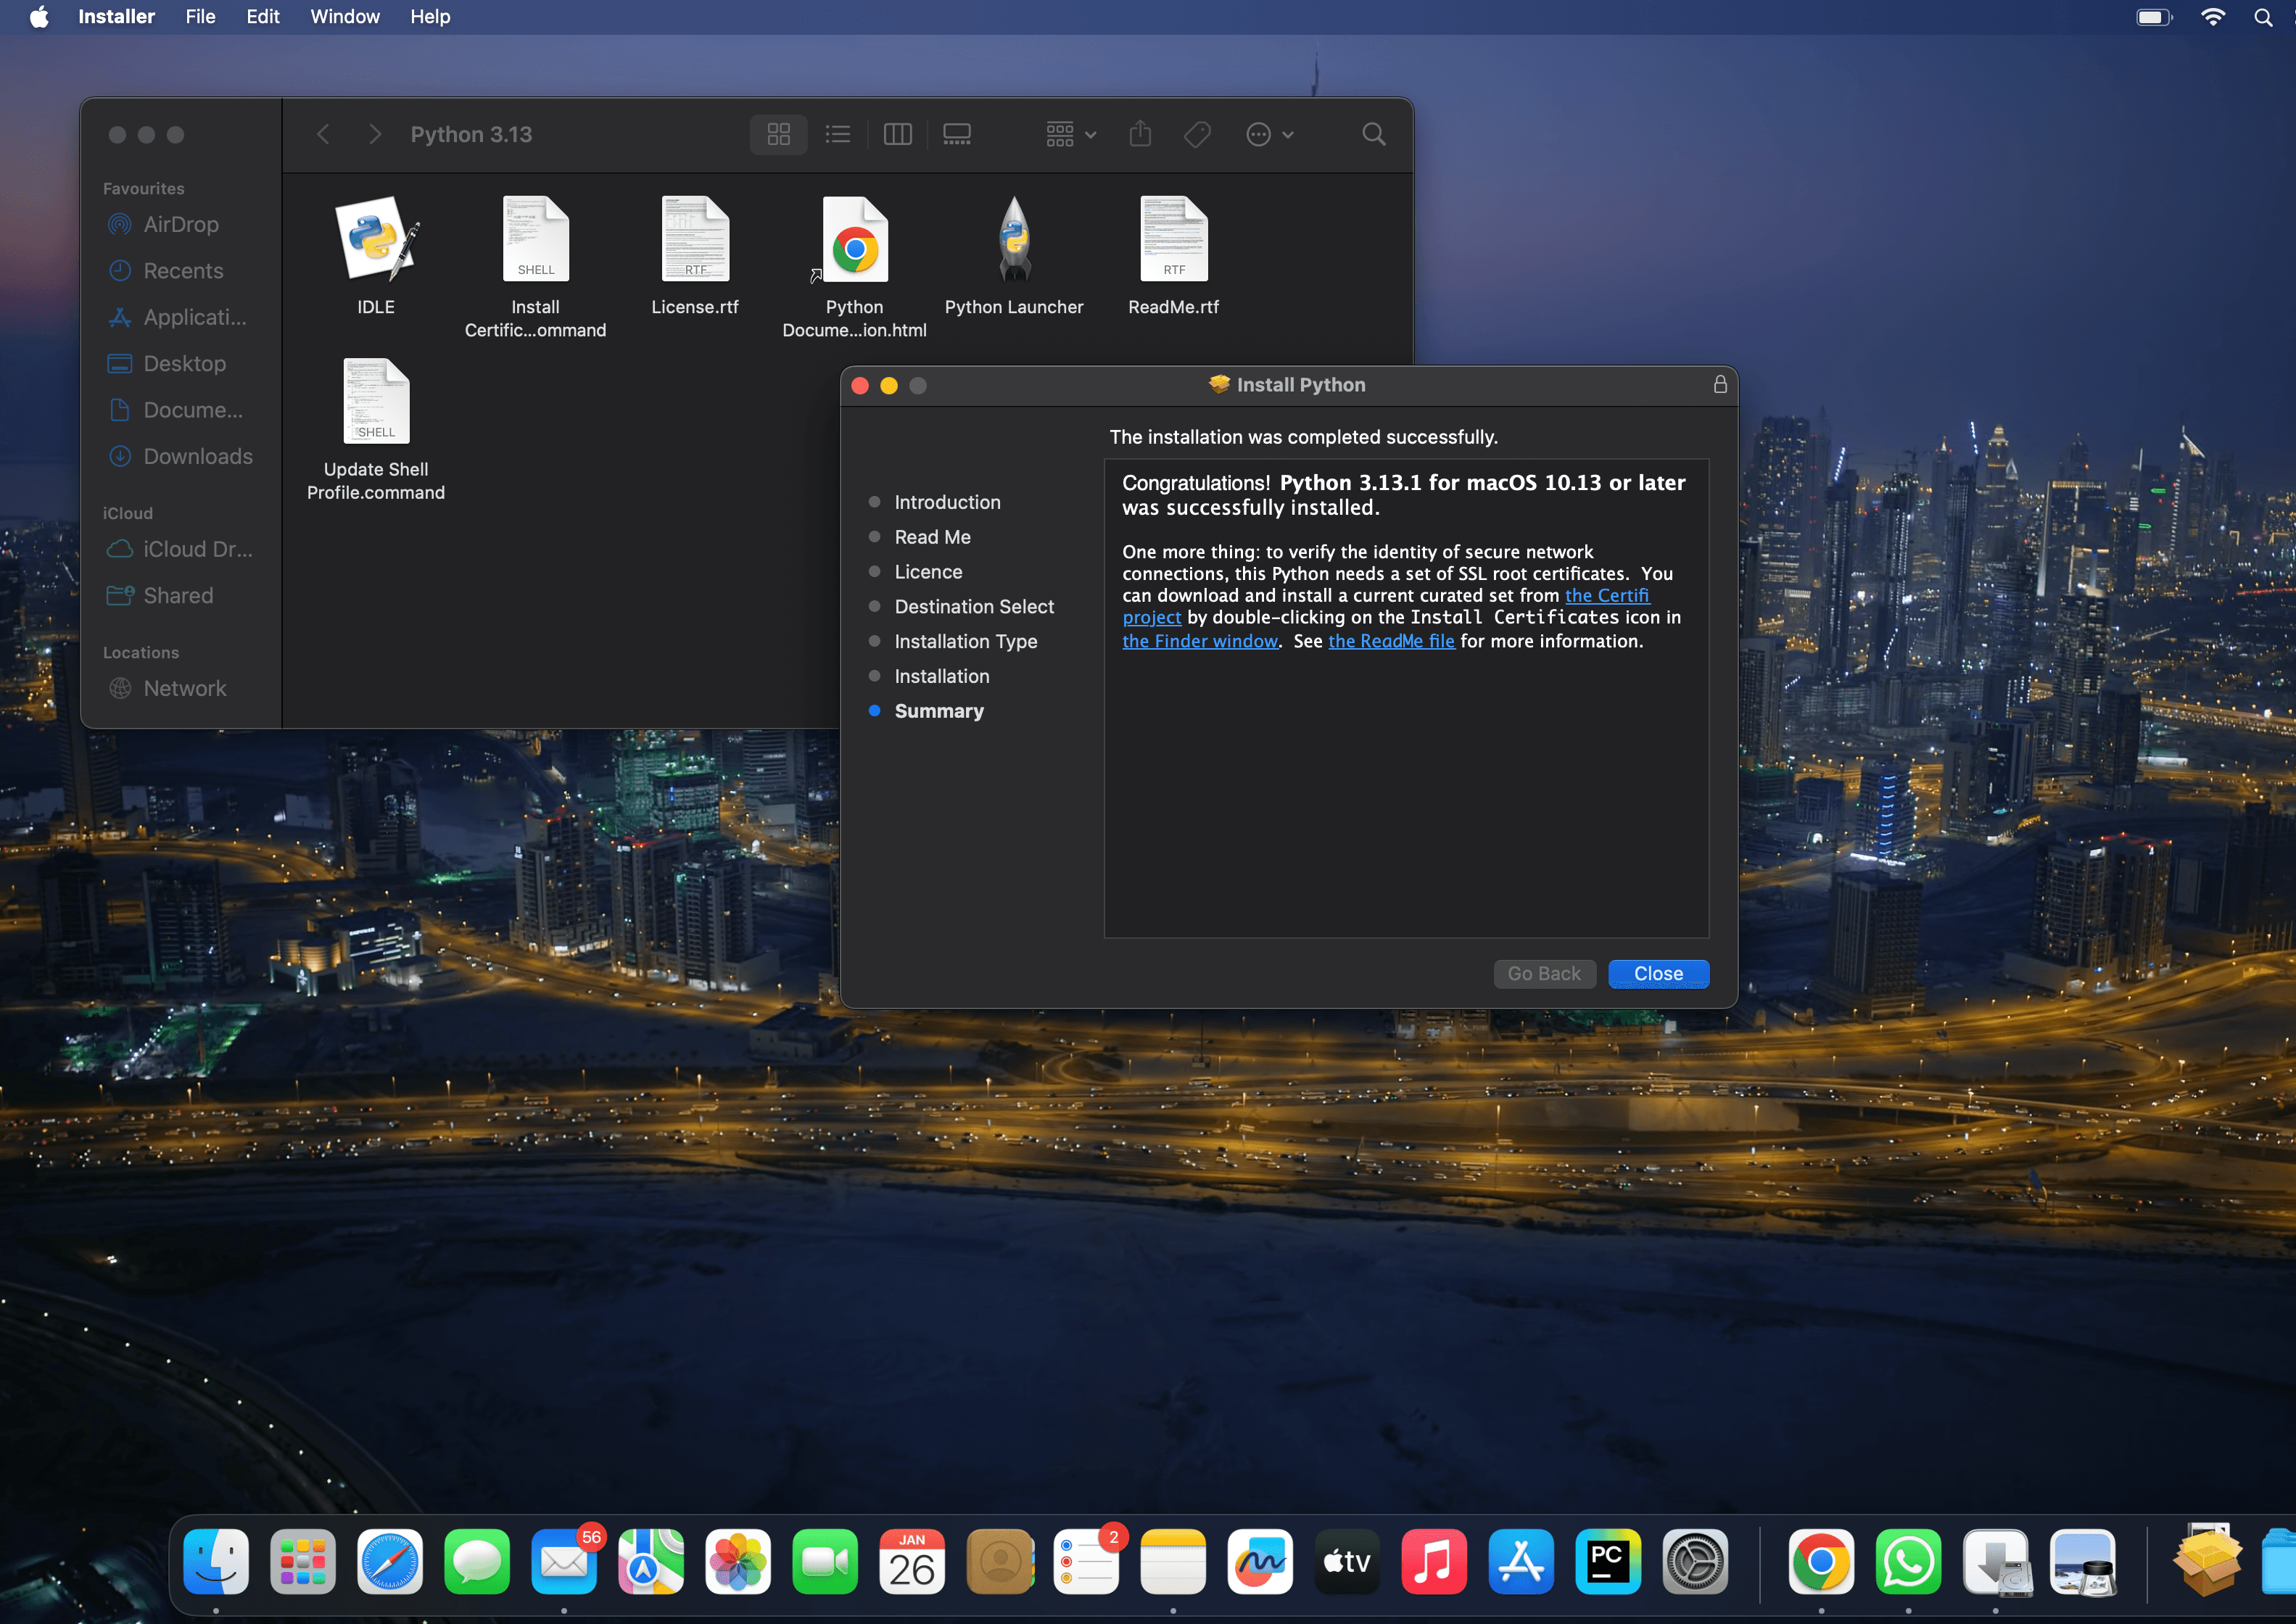Screen dimensions: 2296x1624
Task: Open the Help menu
Action: pos(430,17)
